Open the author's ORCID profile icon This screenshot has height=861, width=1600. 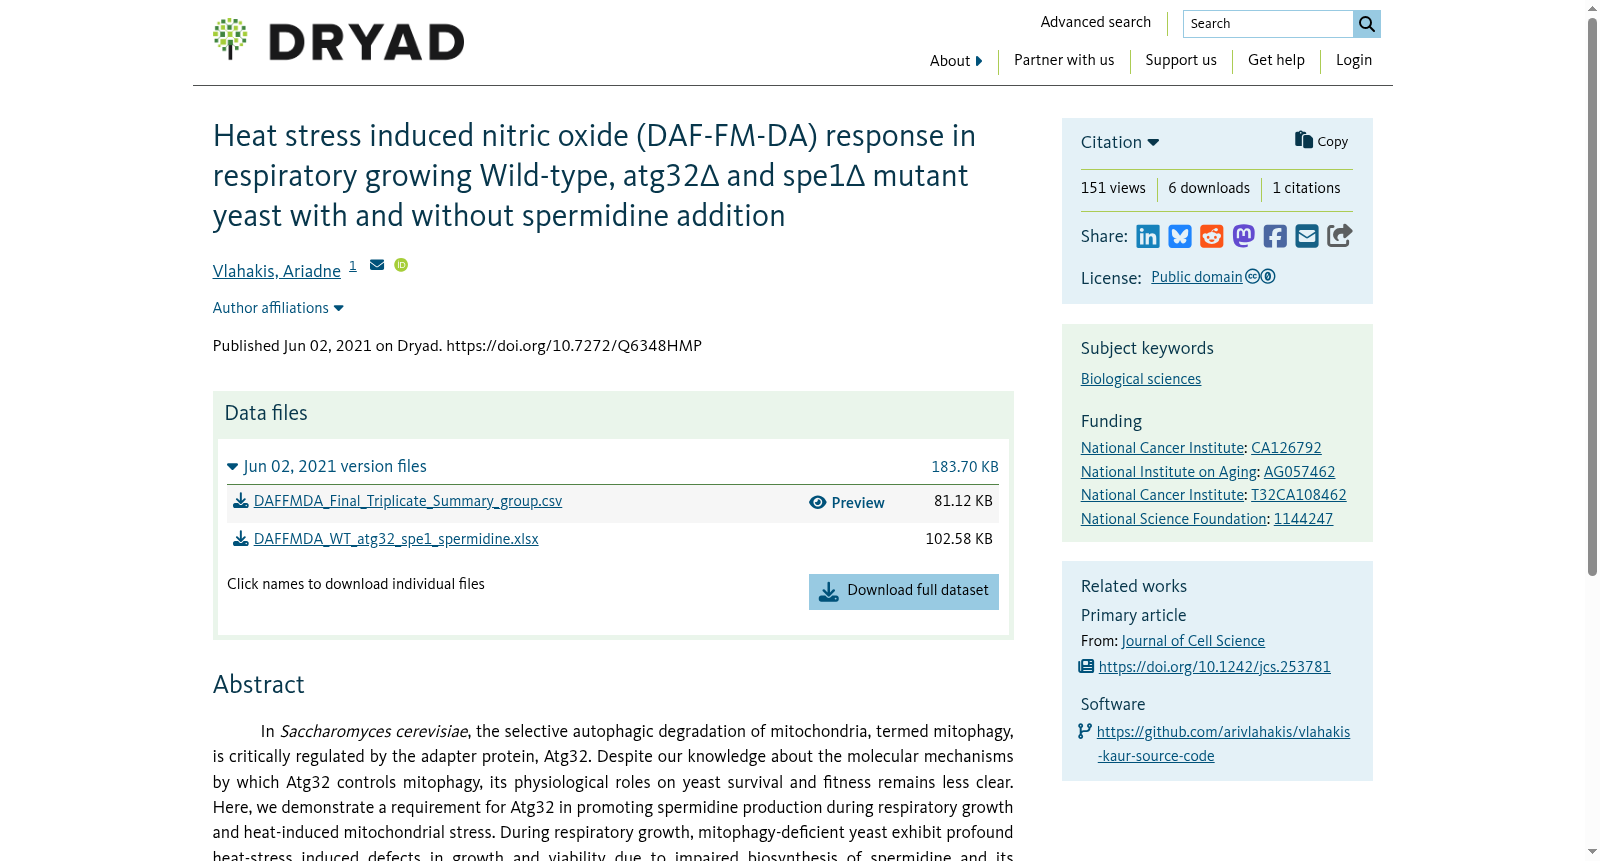click(401, 265)
